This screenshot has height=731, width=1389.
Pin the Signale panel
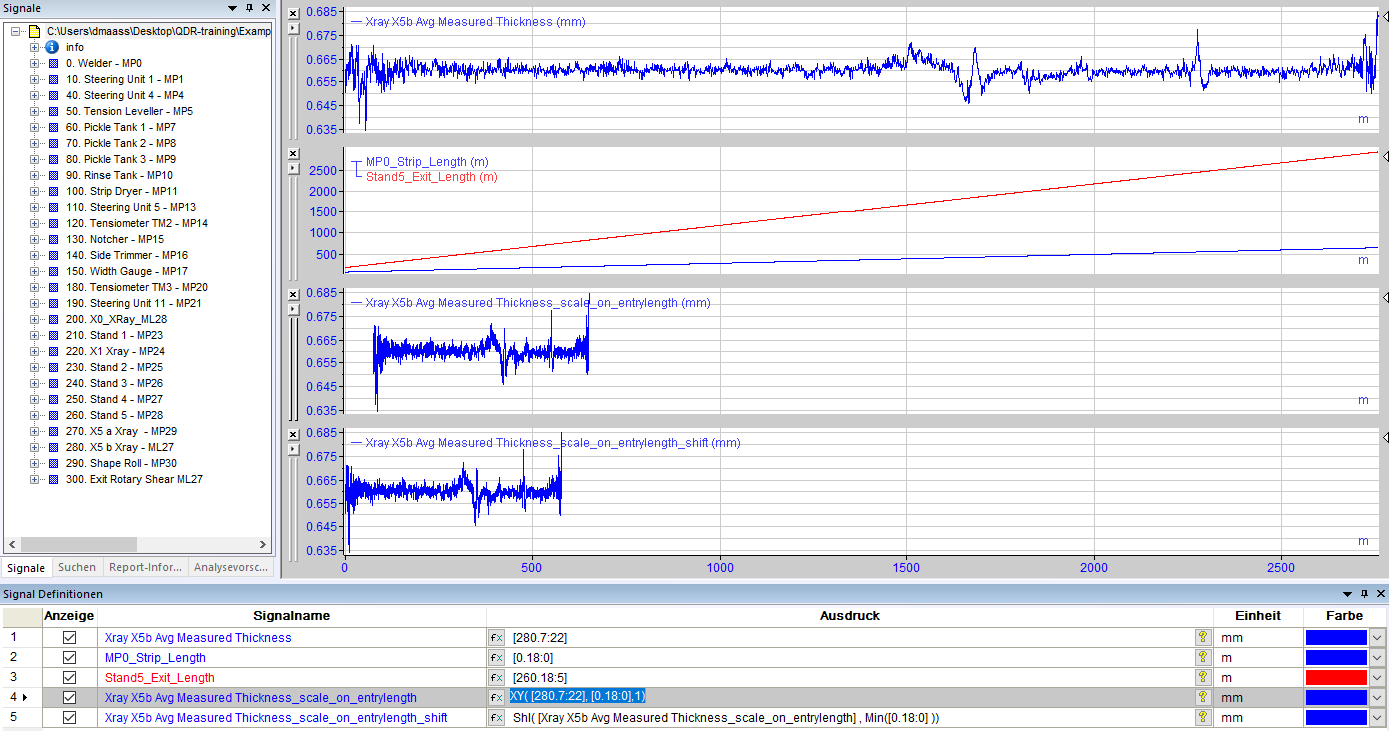click(250, 8)
